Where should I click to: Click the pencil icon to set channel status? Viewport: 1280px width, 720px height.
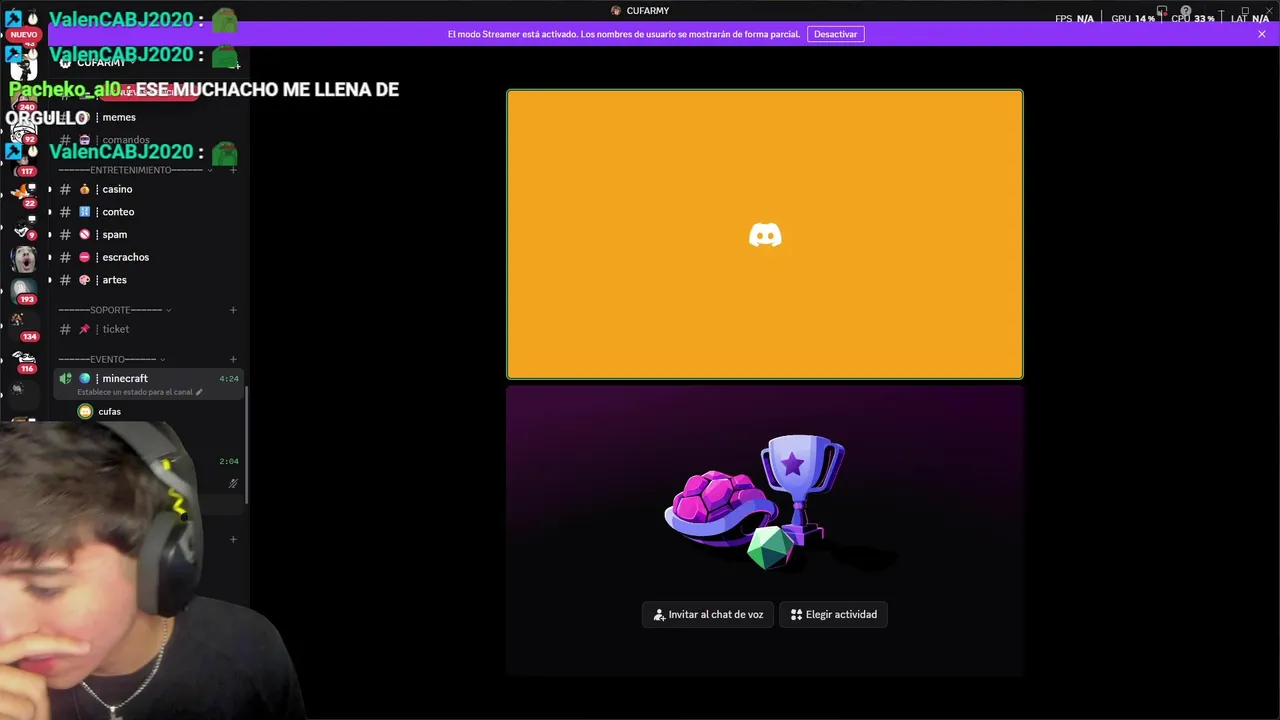point(199,392)
